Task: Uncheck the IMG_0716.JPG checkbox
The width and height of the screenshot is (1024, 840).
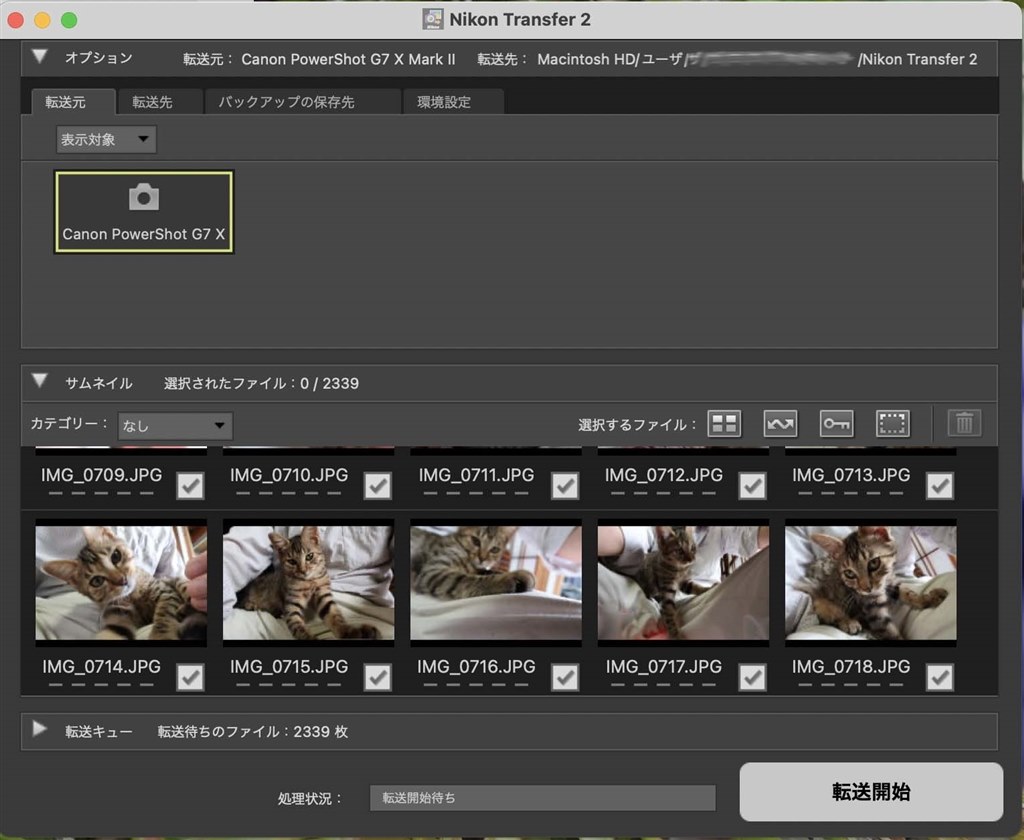Action: pos(565,677)
